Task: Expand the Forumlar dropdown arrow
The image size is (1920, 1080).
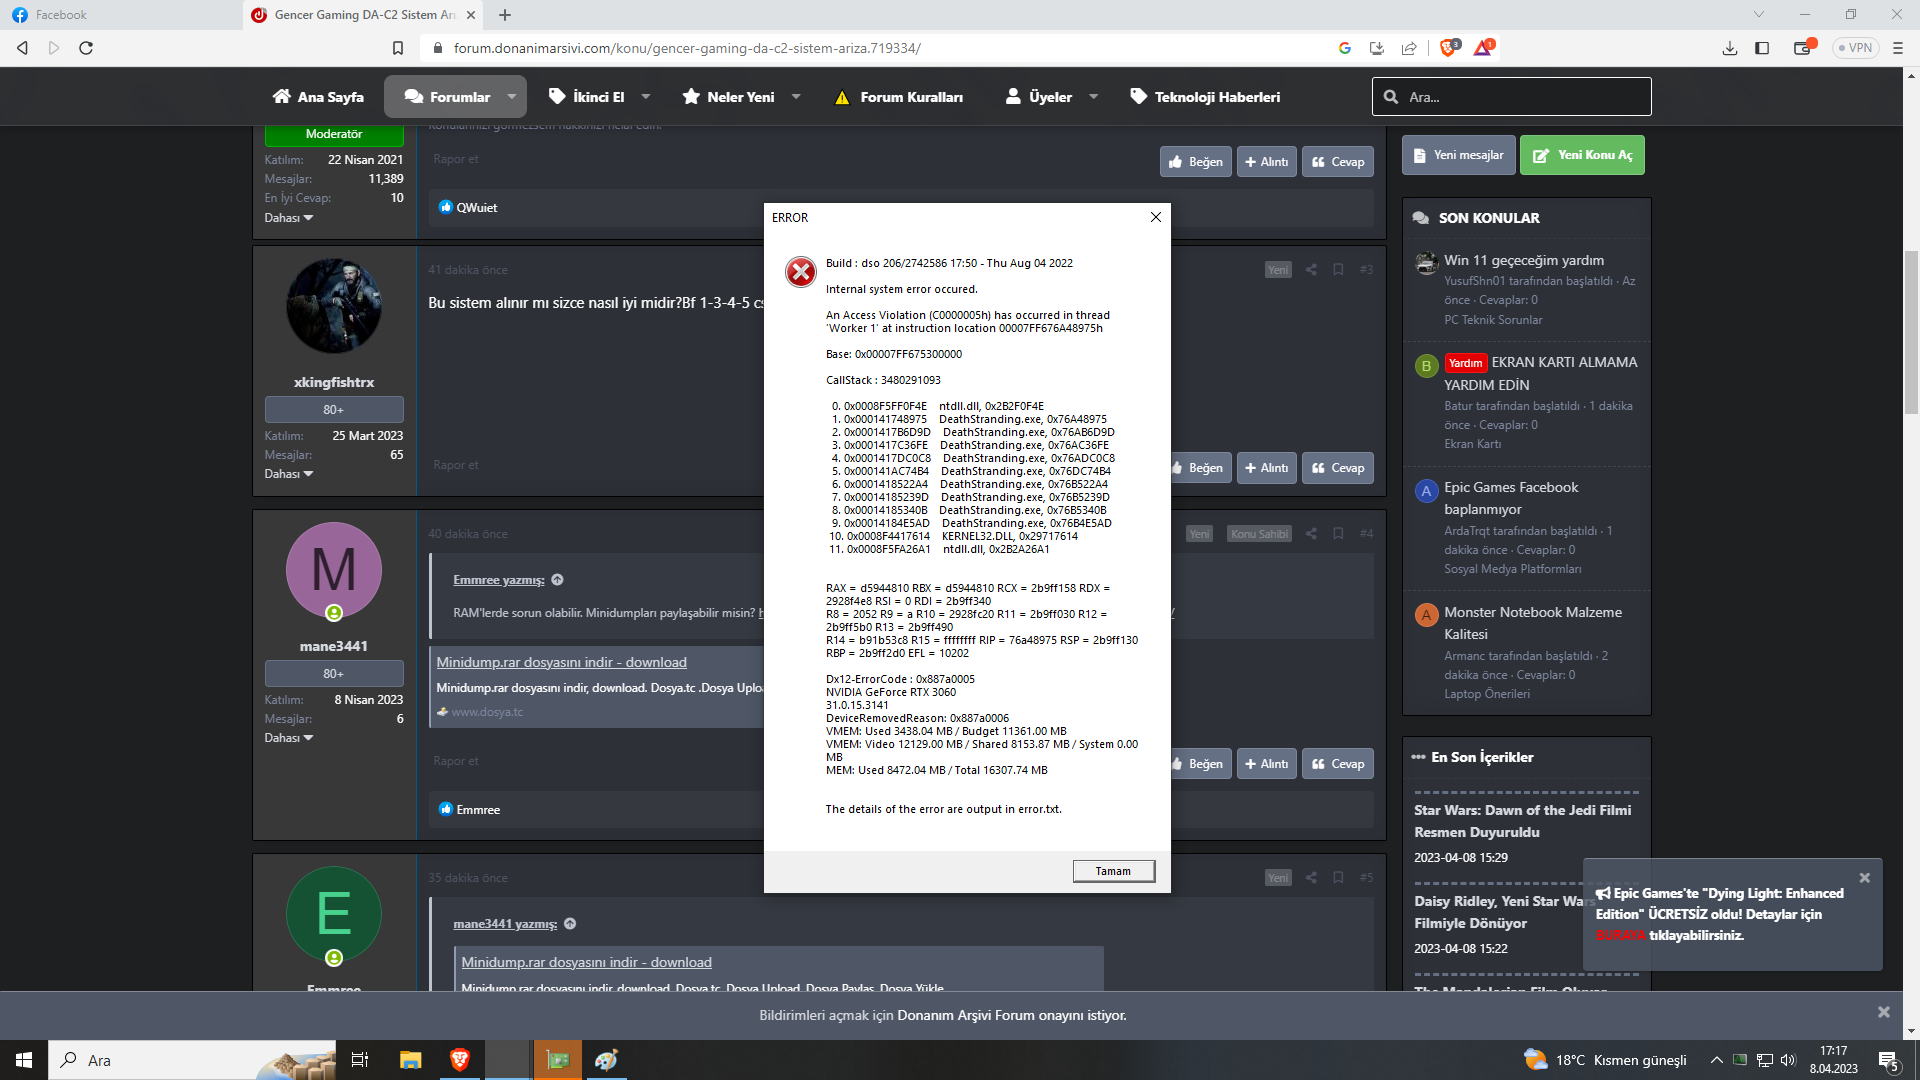Action: coord(512,97)
